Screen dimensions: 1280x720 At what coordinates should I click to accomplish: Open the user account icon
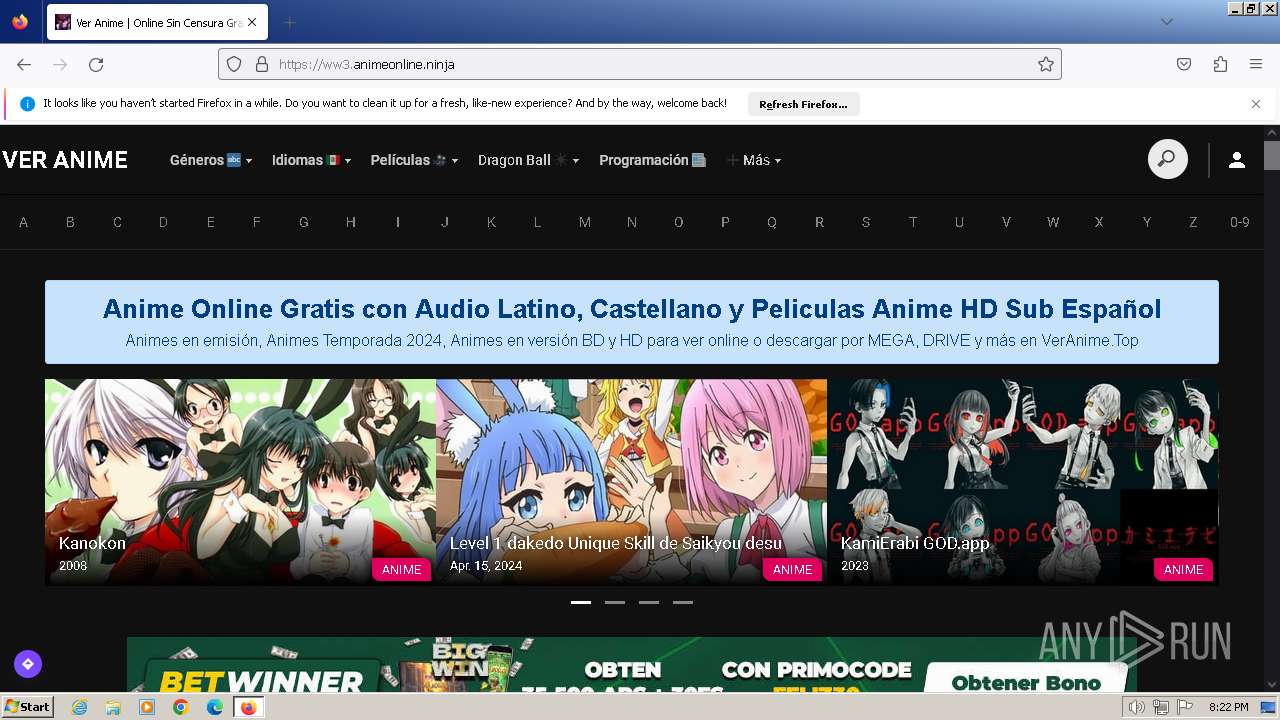tap(1237, 160)
